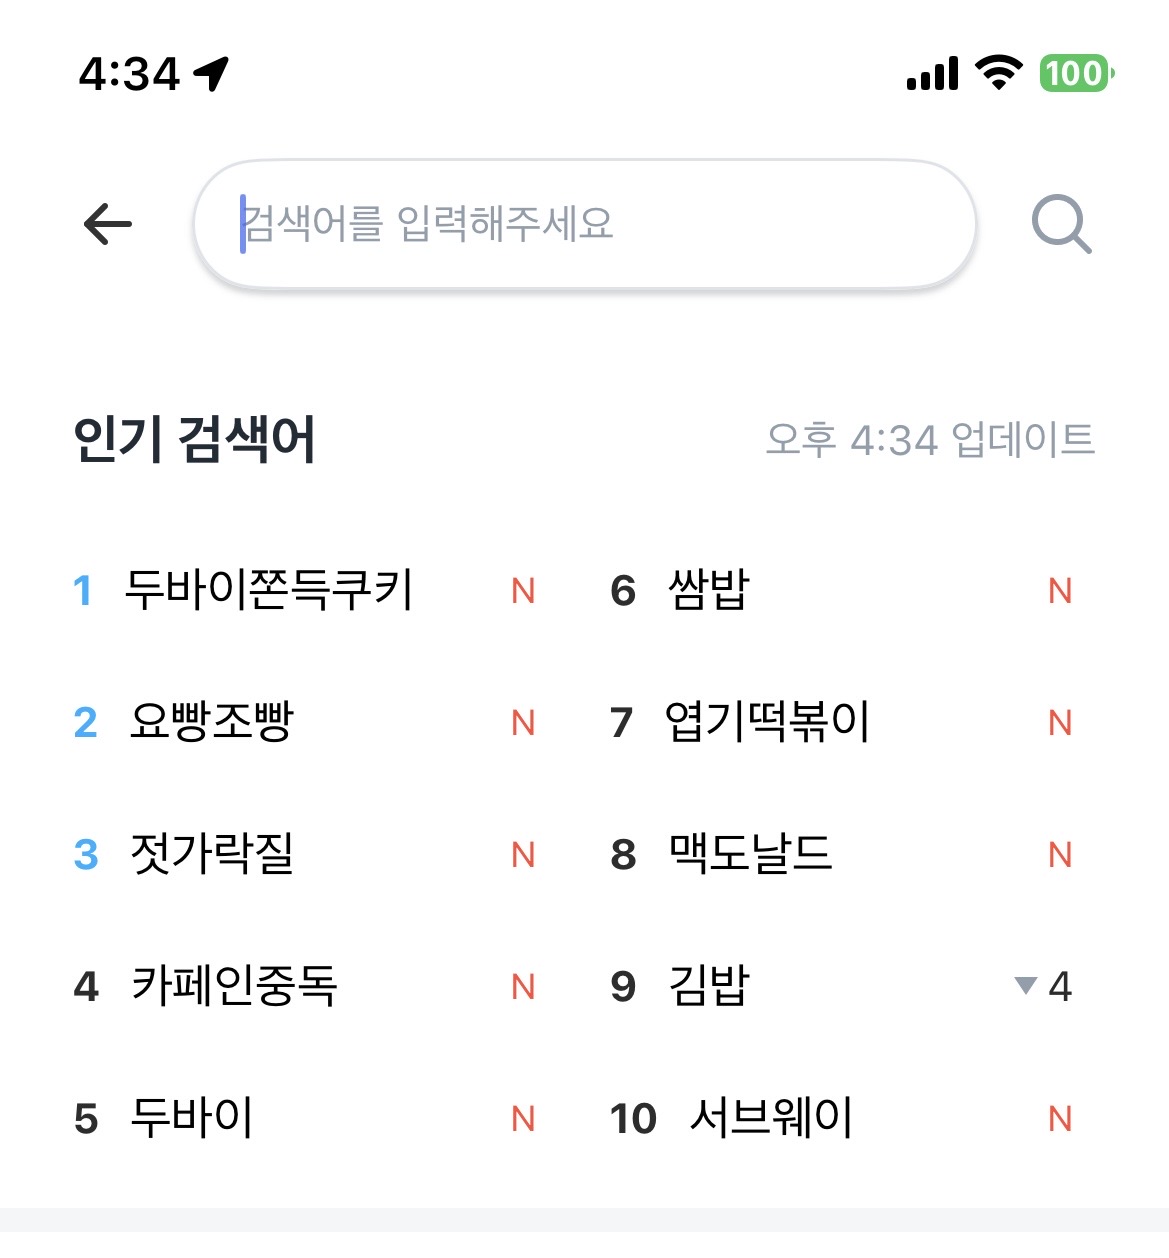Search for 카페인중독 from the list

point(234,986)
